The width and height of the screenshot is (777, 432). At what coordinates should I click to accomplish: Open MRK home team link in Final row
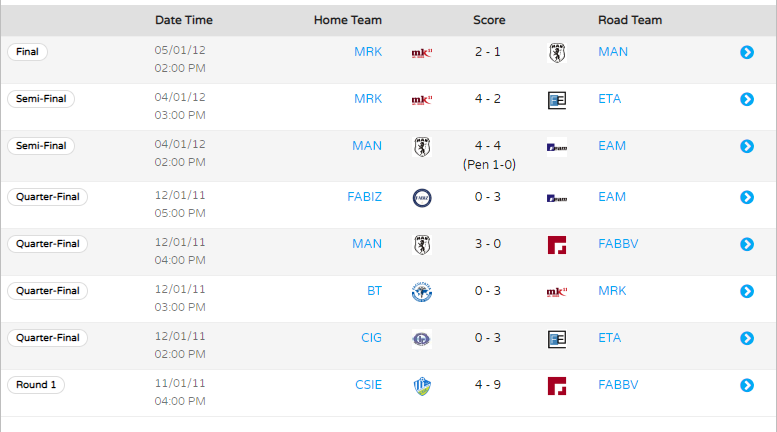368,52
